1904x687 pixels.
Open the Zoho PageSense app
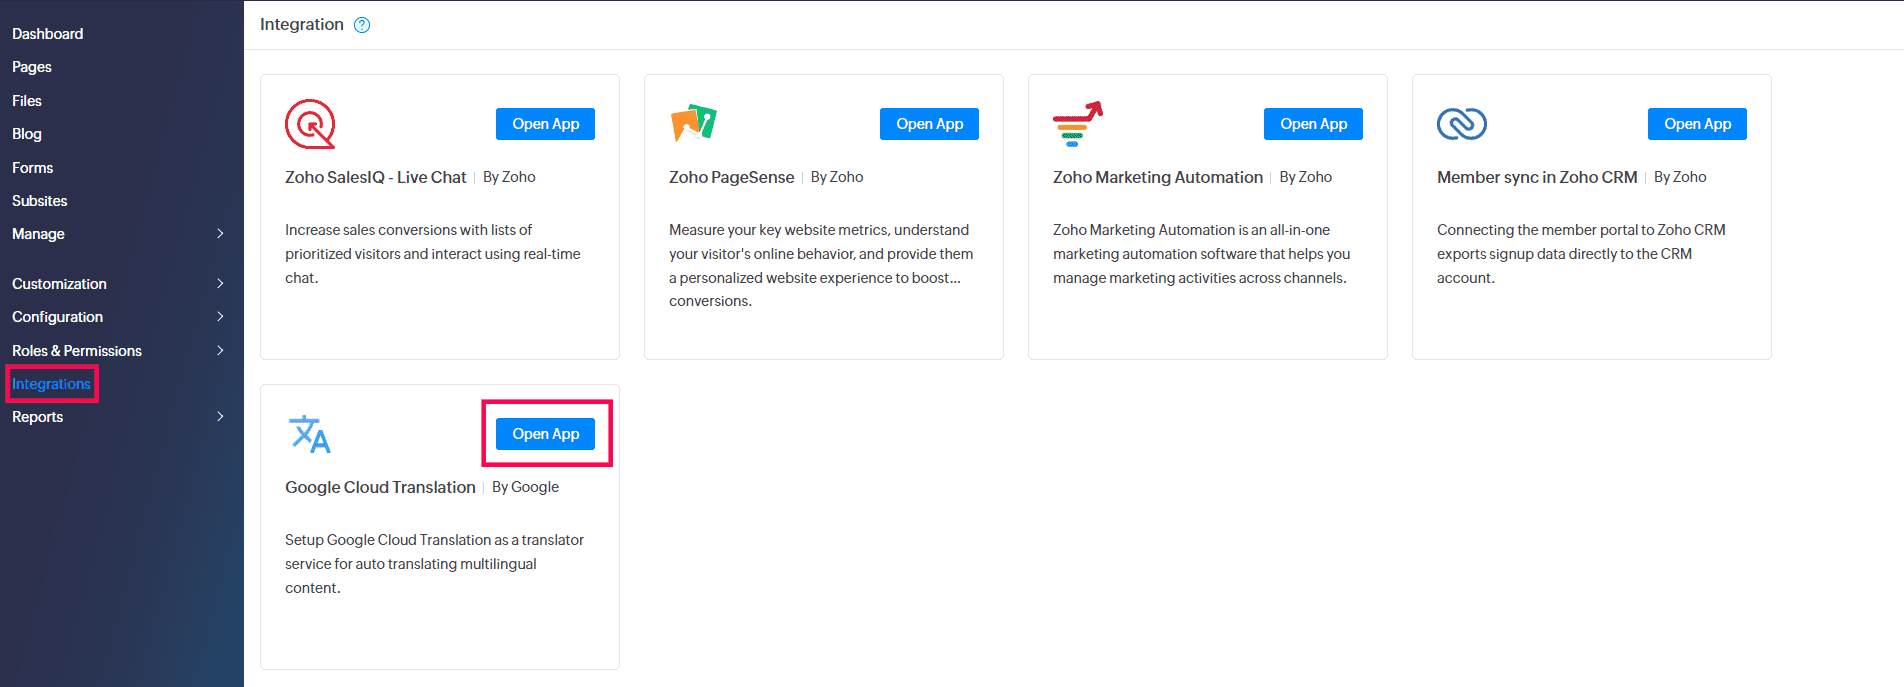(x=929, y=124)
